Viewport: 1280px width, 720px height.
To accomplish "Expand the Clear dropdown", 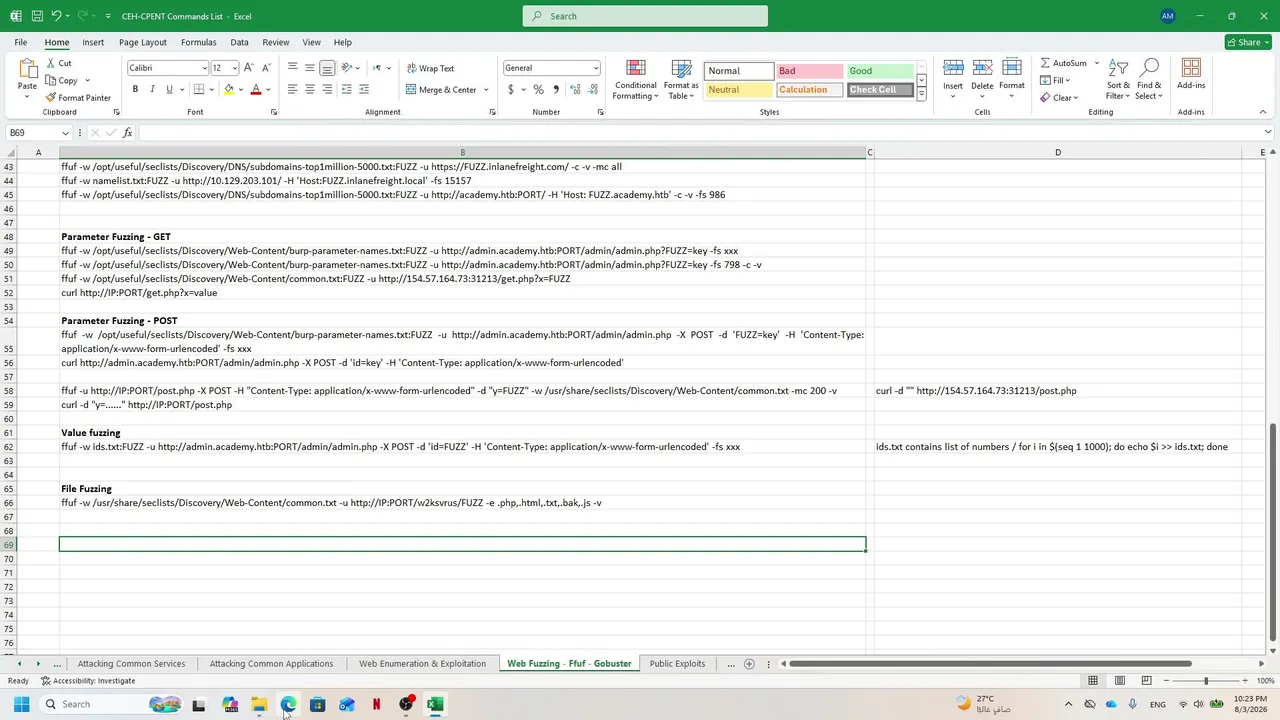I will [1075, 98].
